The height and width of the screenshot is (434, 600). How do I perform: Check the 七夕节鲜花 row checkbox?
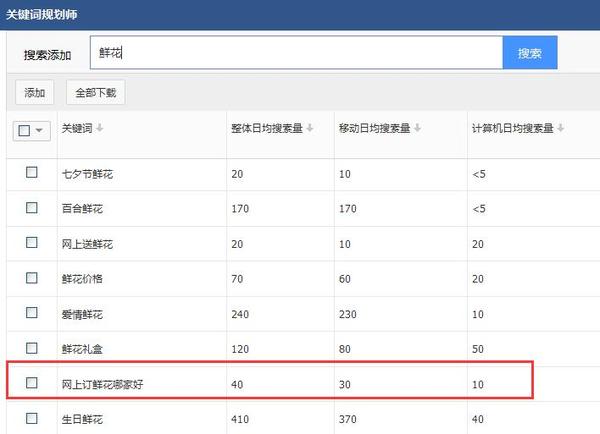(32, 172)
